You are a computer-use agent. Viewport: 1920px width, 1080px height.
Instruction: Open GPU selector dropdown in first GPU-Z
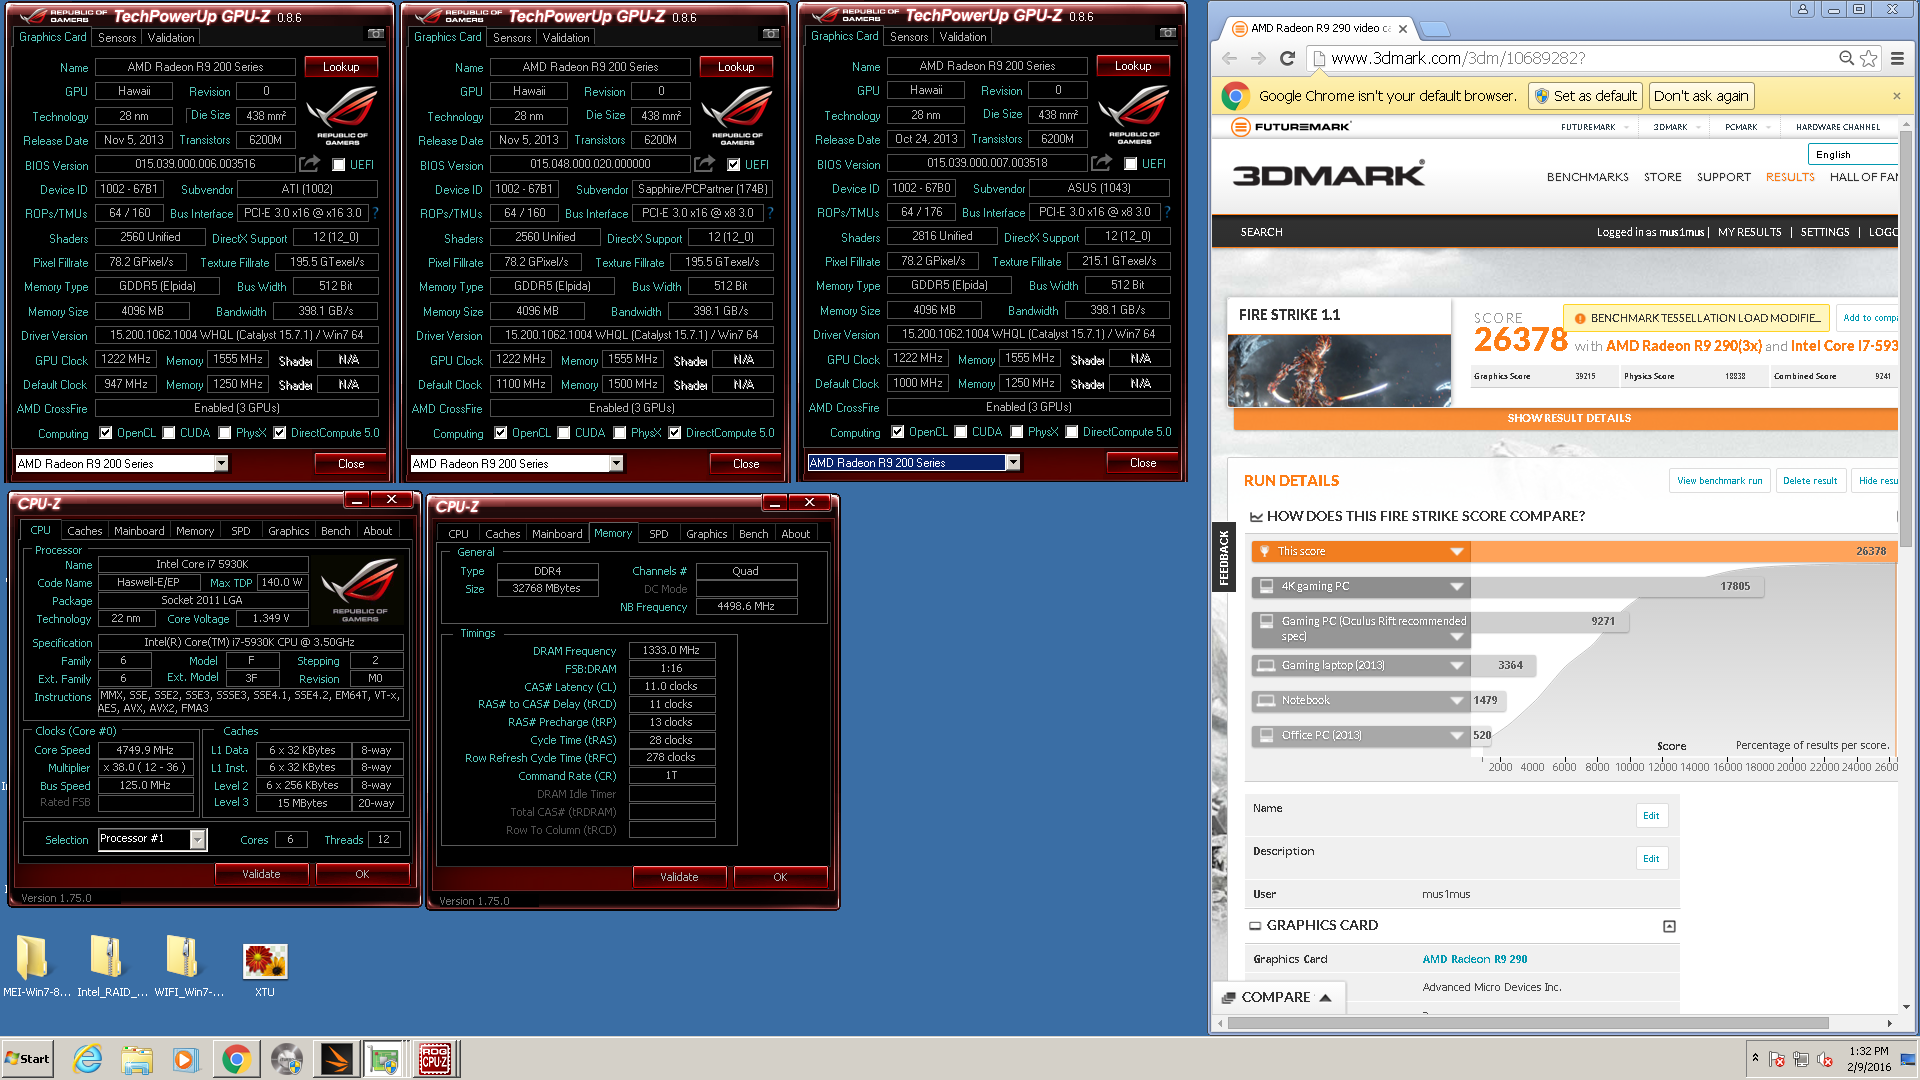pos(221,463)
